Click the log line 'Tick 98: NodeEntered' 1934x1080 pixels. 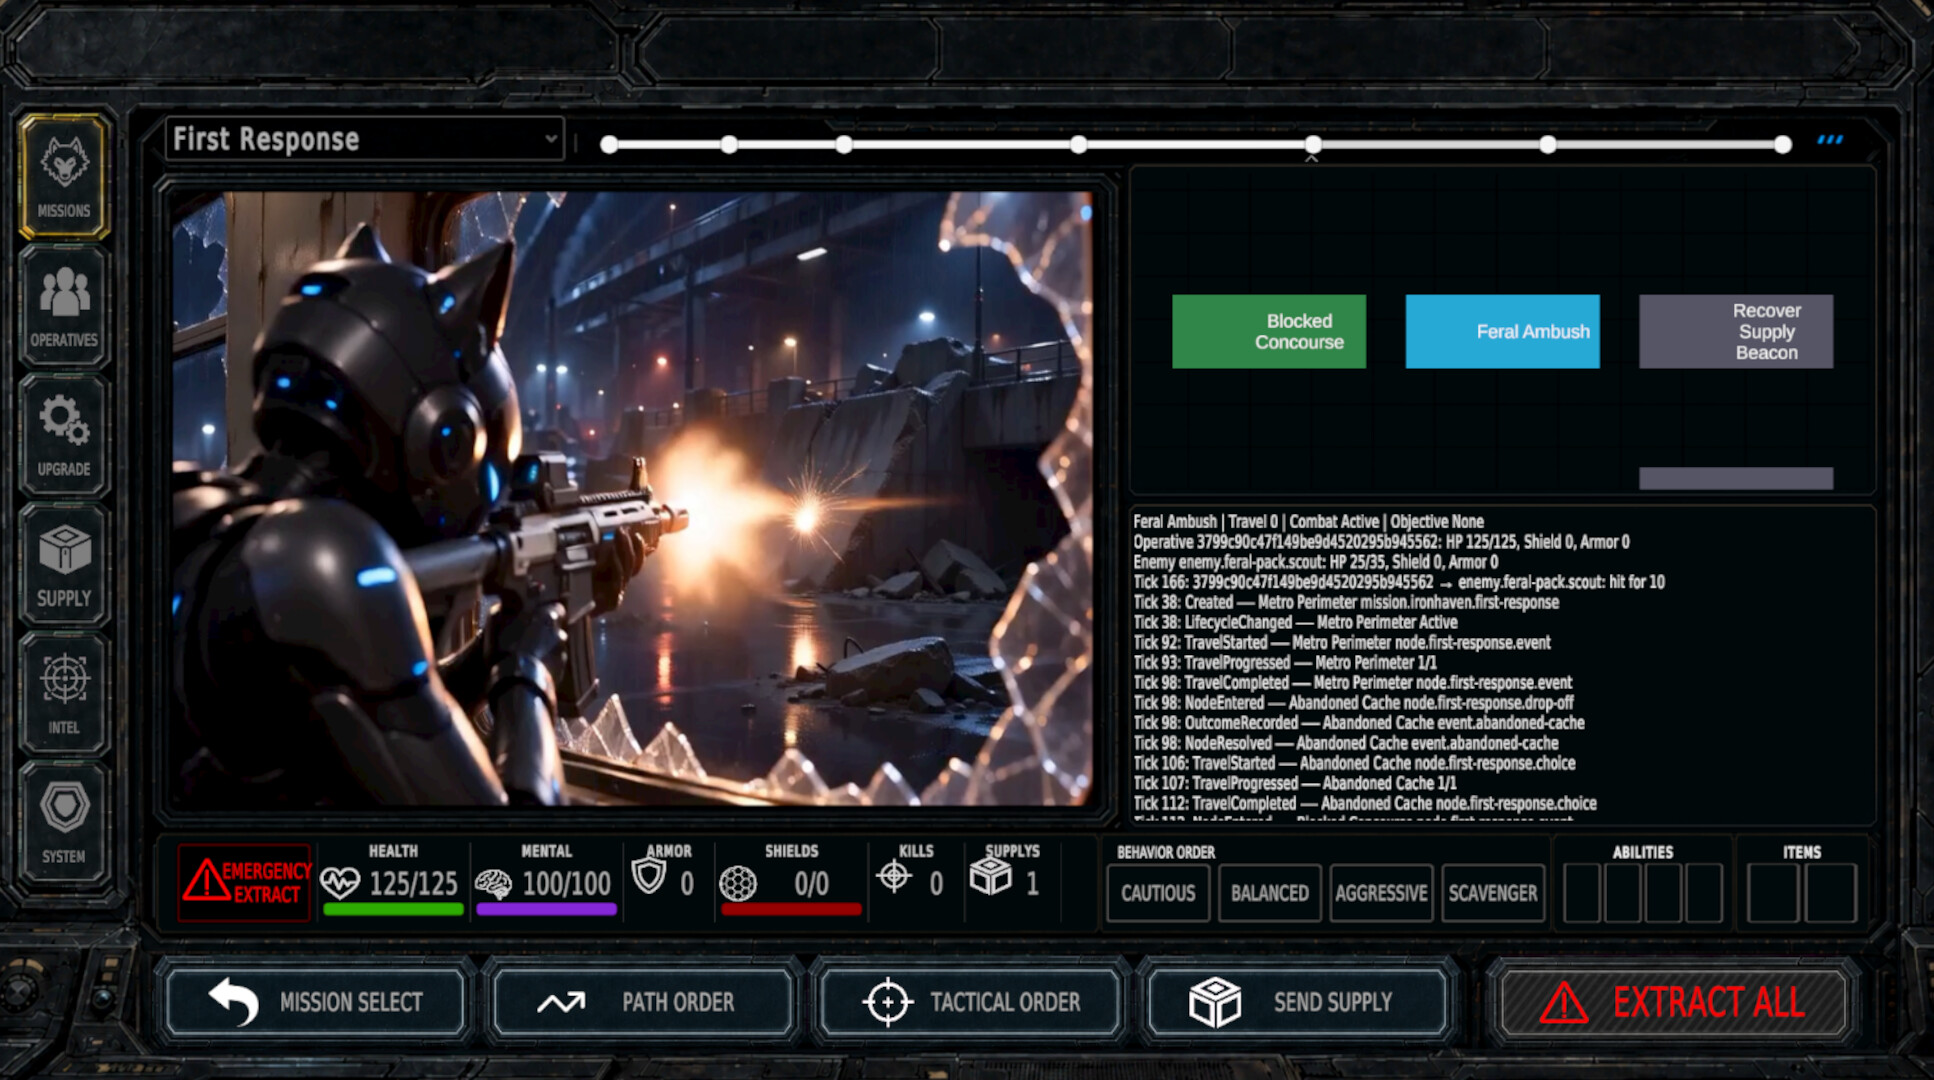tap(1353, 703)
